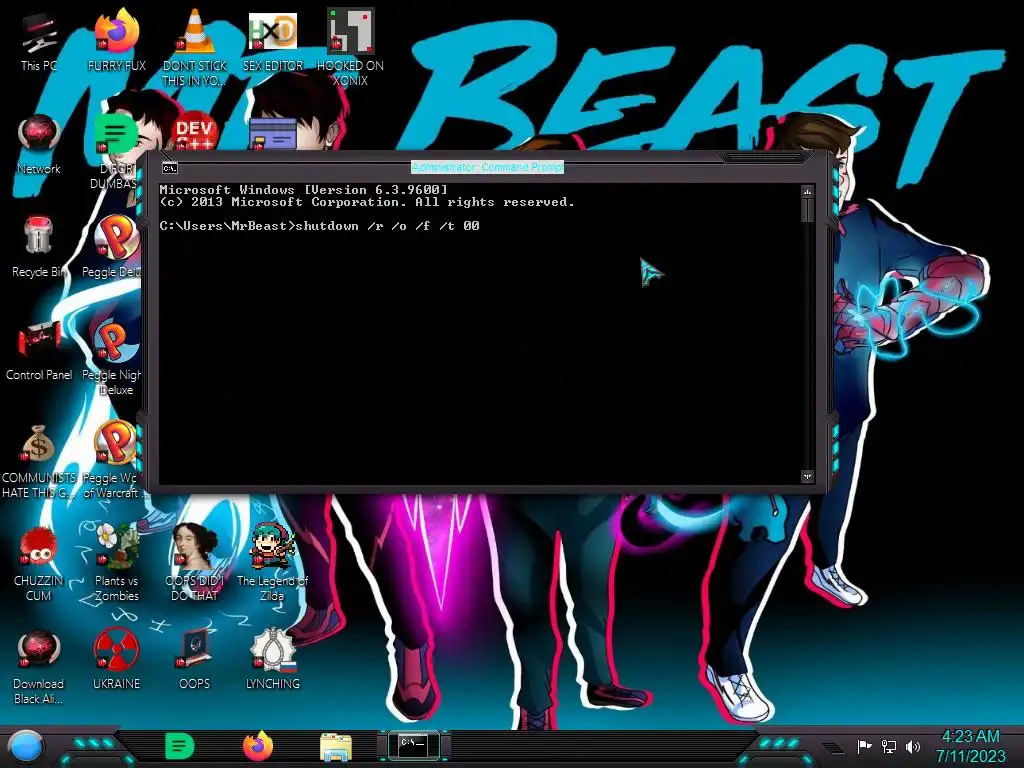Open the Network desktop icon
The height and width of the screenshot is (768, 1024).
[x=39, y=144]
